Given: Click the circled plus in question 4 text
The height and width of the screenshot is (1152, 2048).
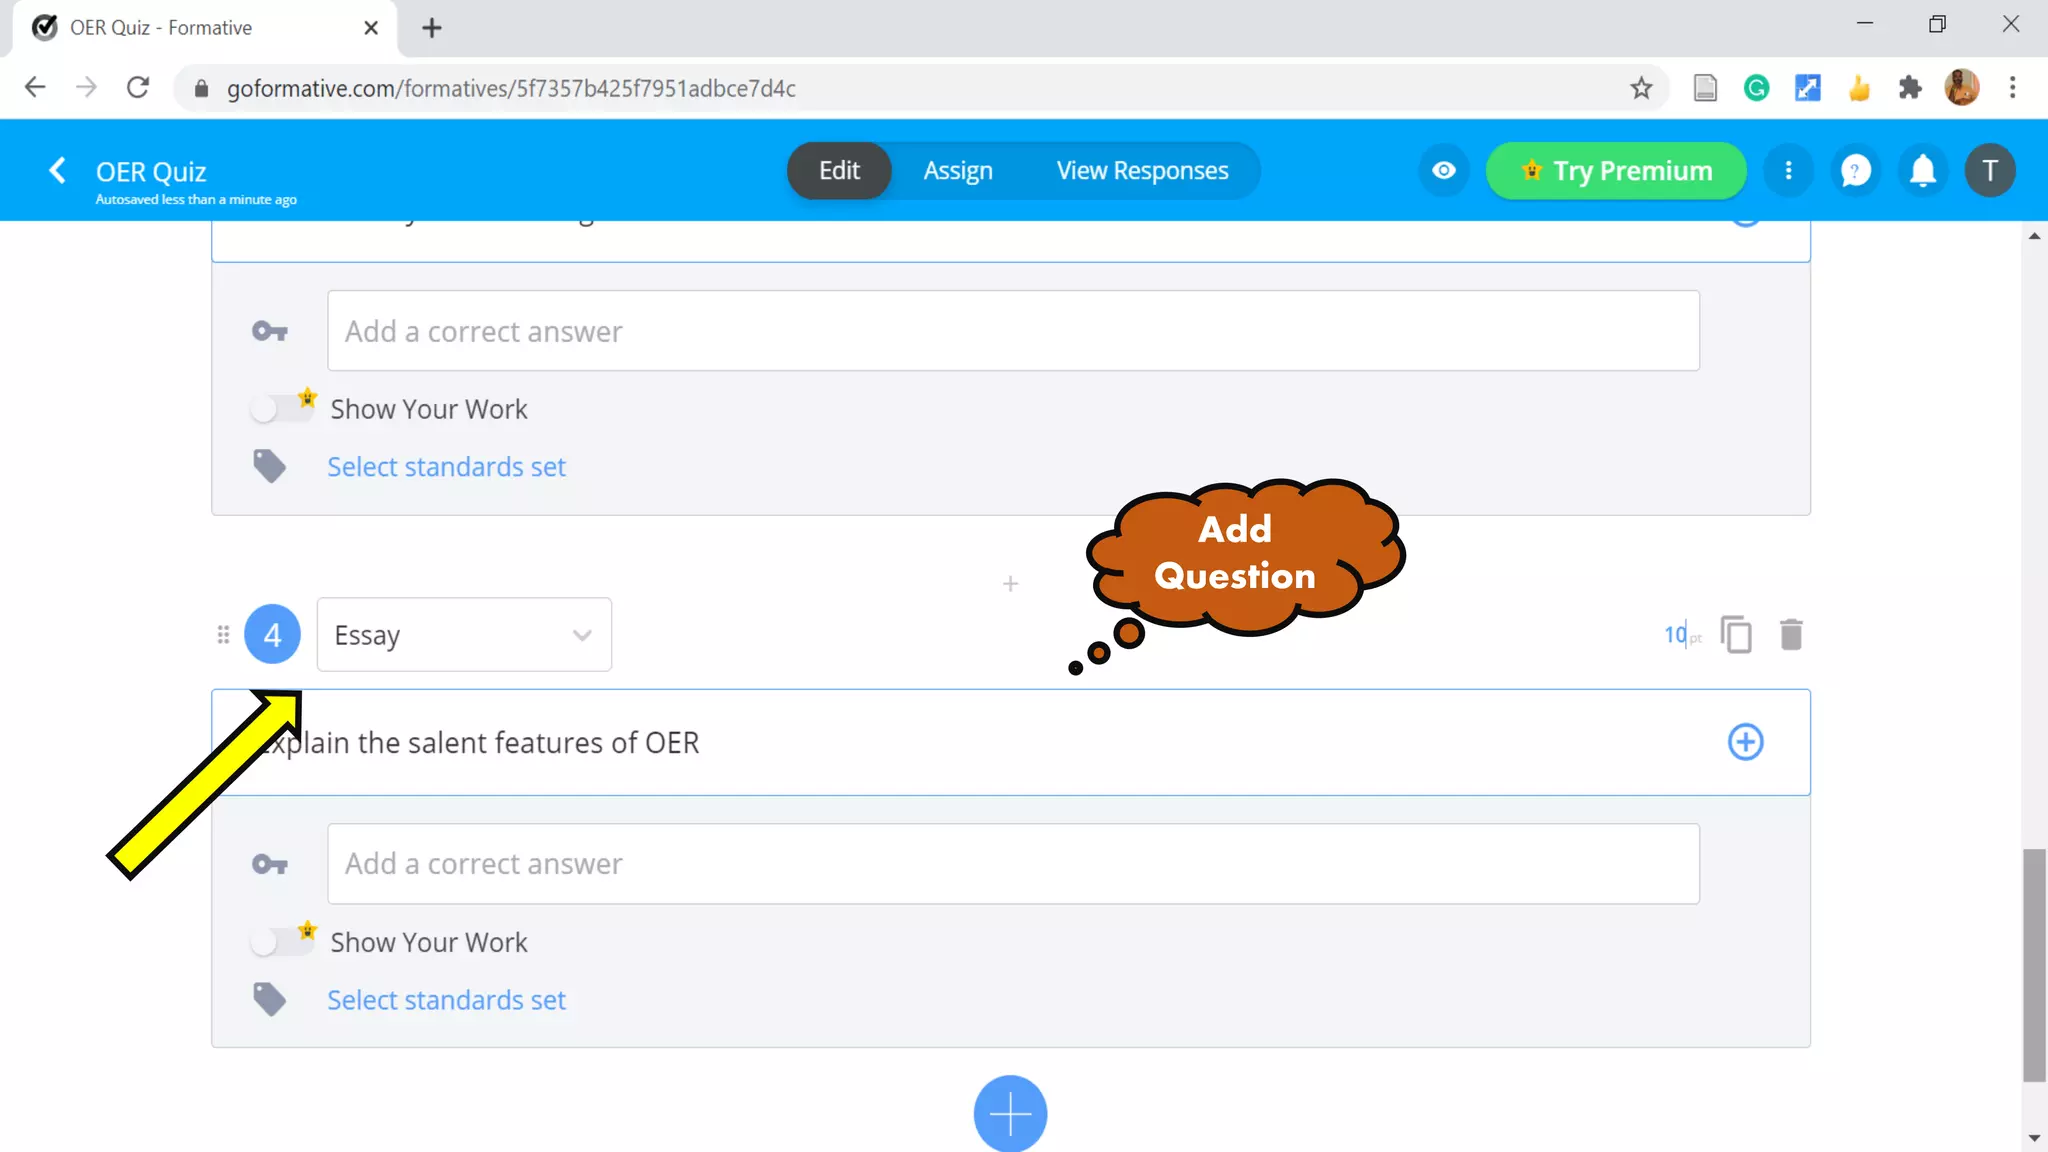Looking at the screenshot, I should (1745, 742).
